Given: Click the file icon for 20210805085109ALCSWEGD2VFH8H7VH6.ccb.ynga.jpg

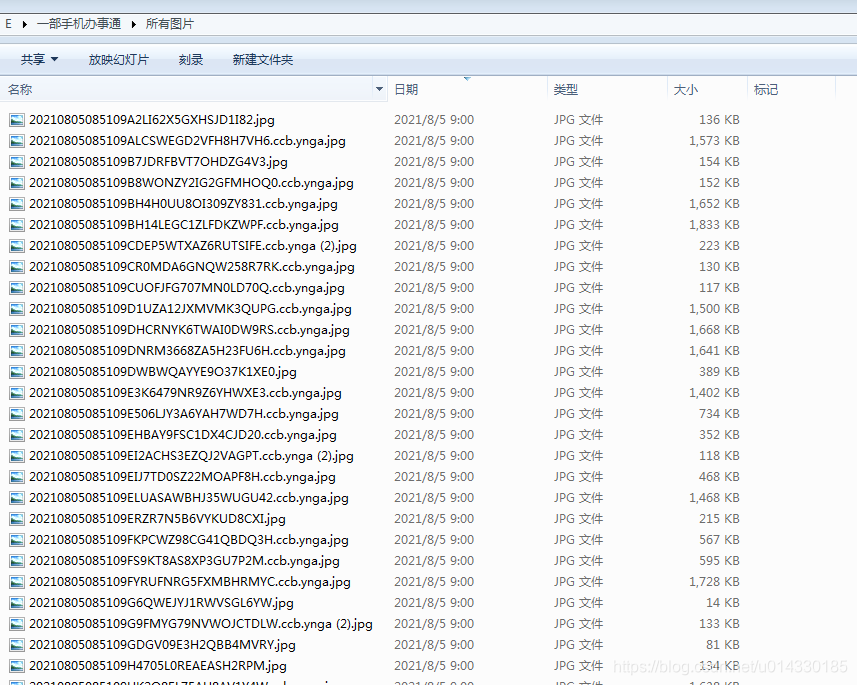Looking at the screenshot, I should (x=17, y=140).
